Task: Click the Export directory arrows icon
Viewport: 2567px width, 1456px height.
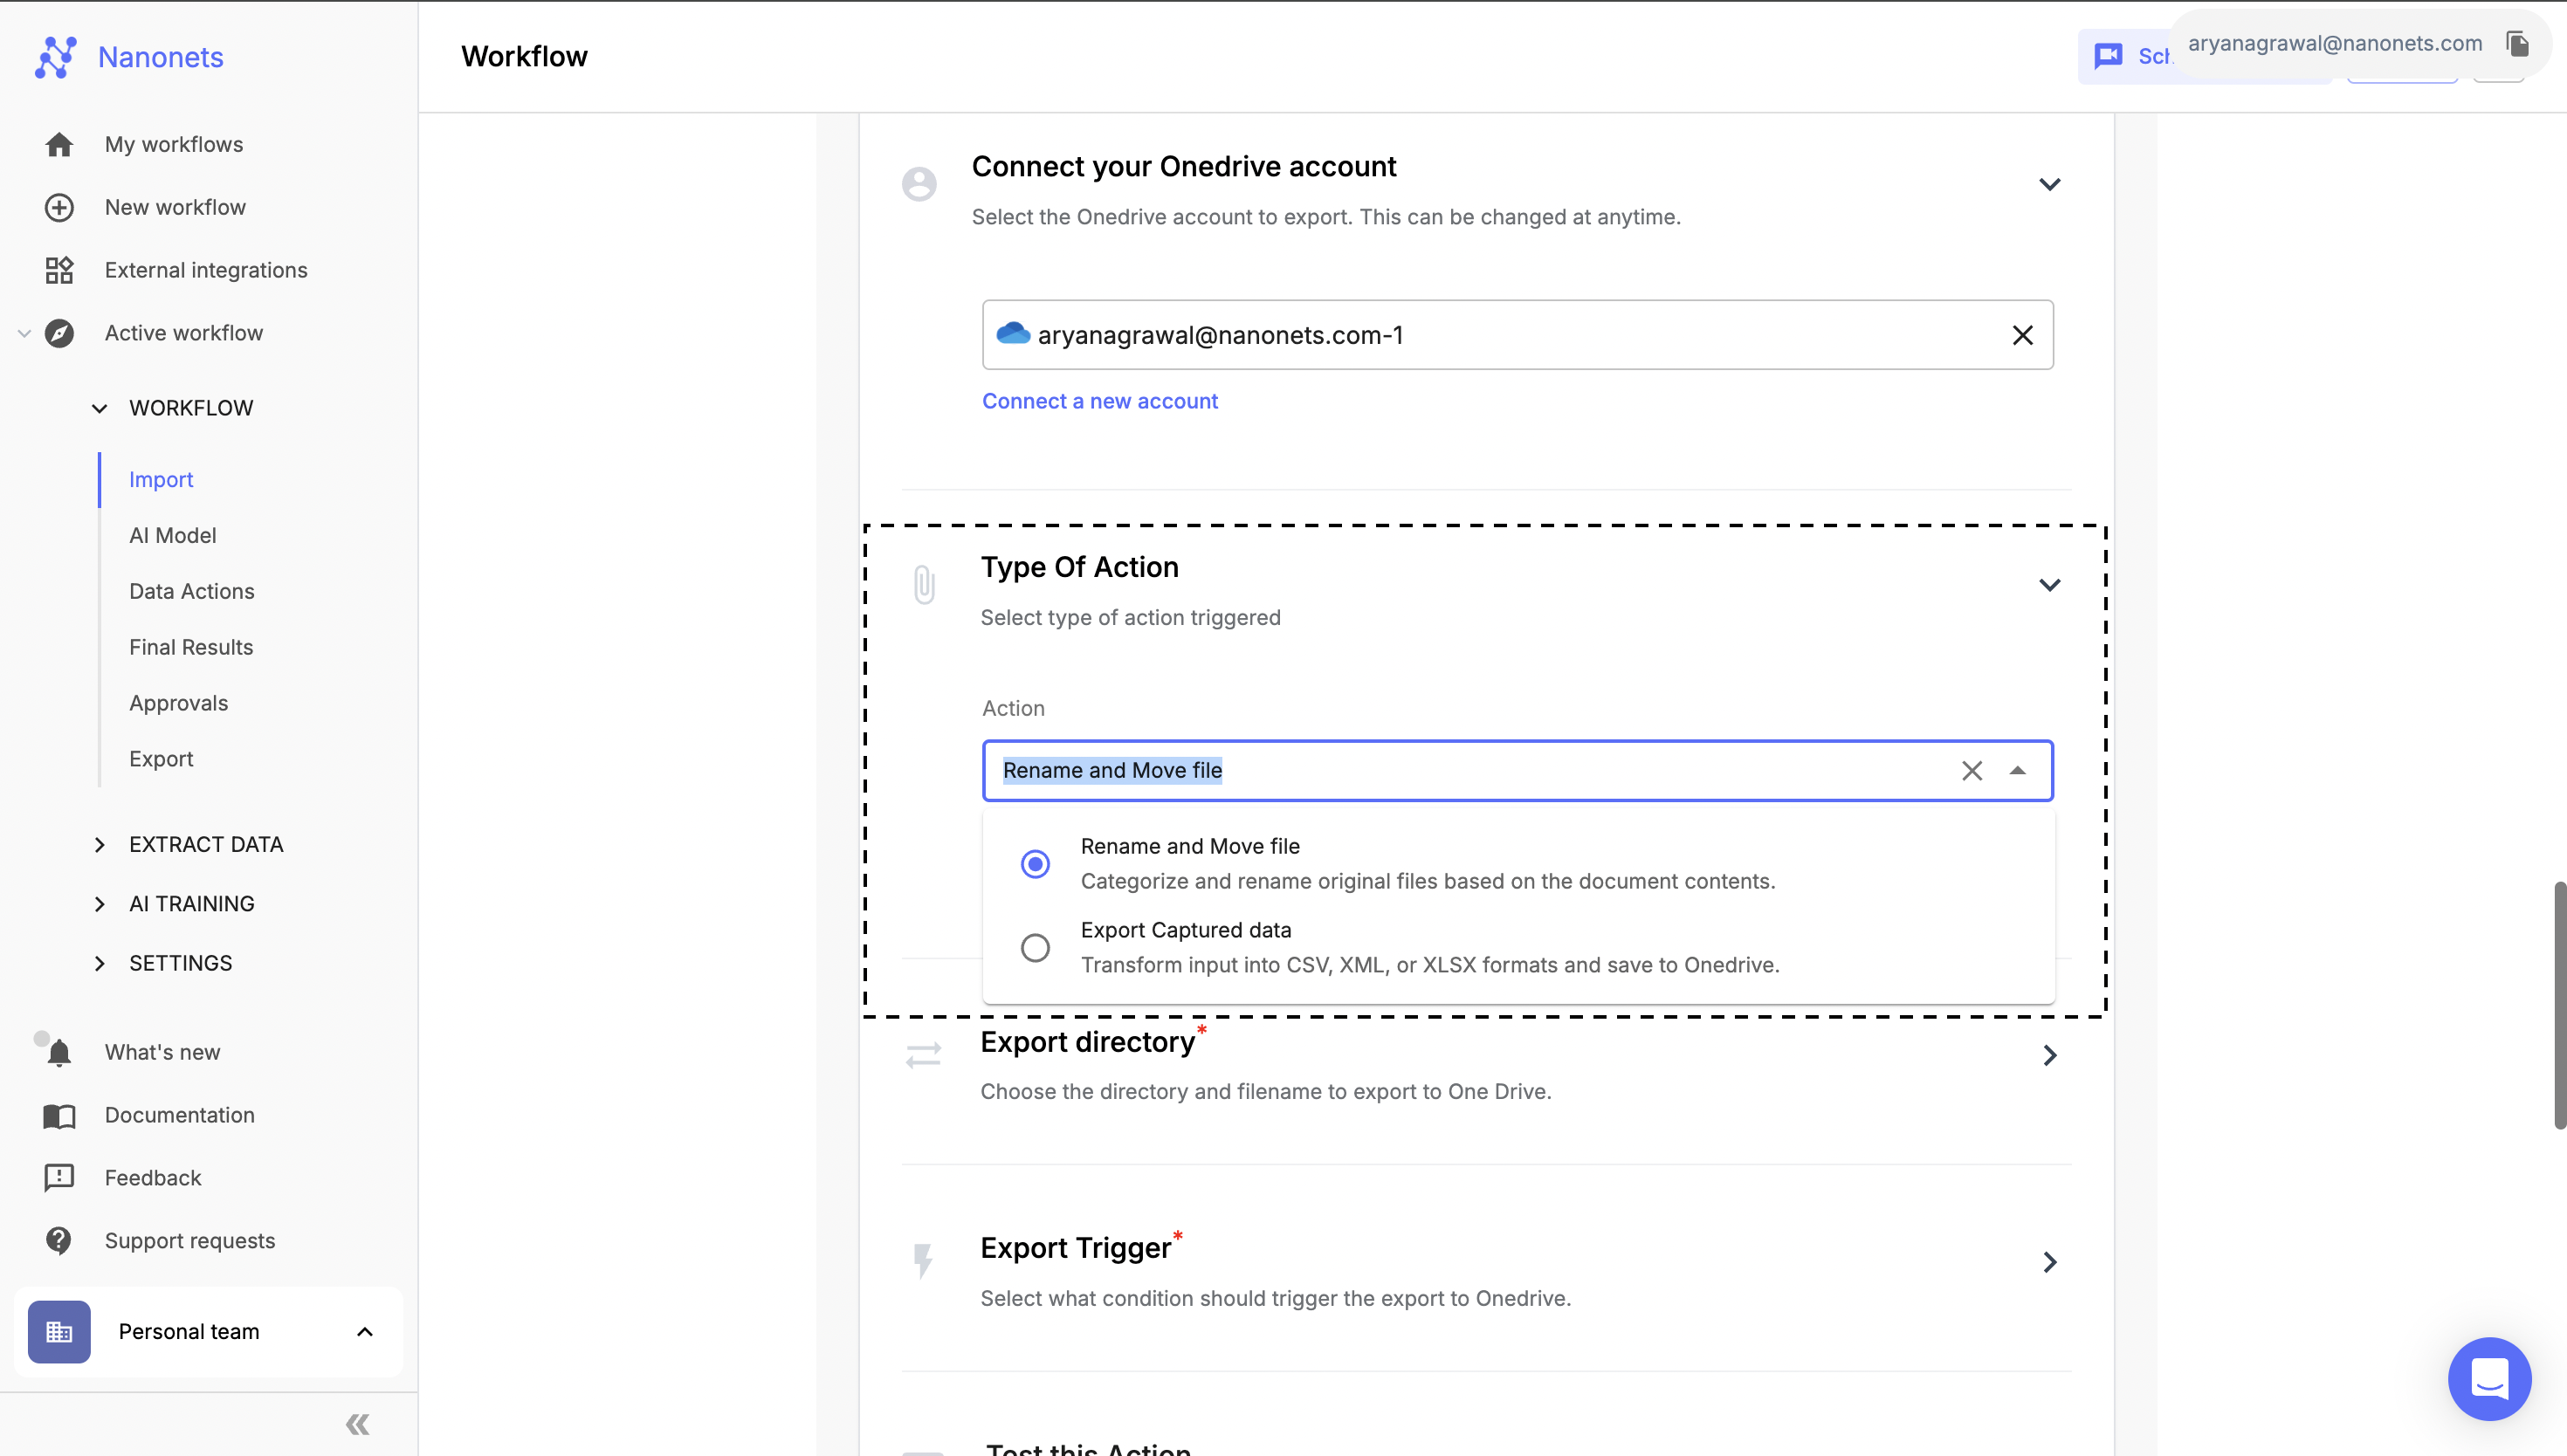Action: pos(923,1056)
